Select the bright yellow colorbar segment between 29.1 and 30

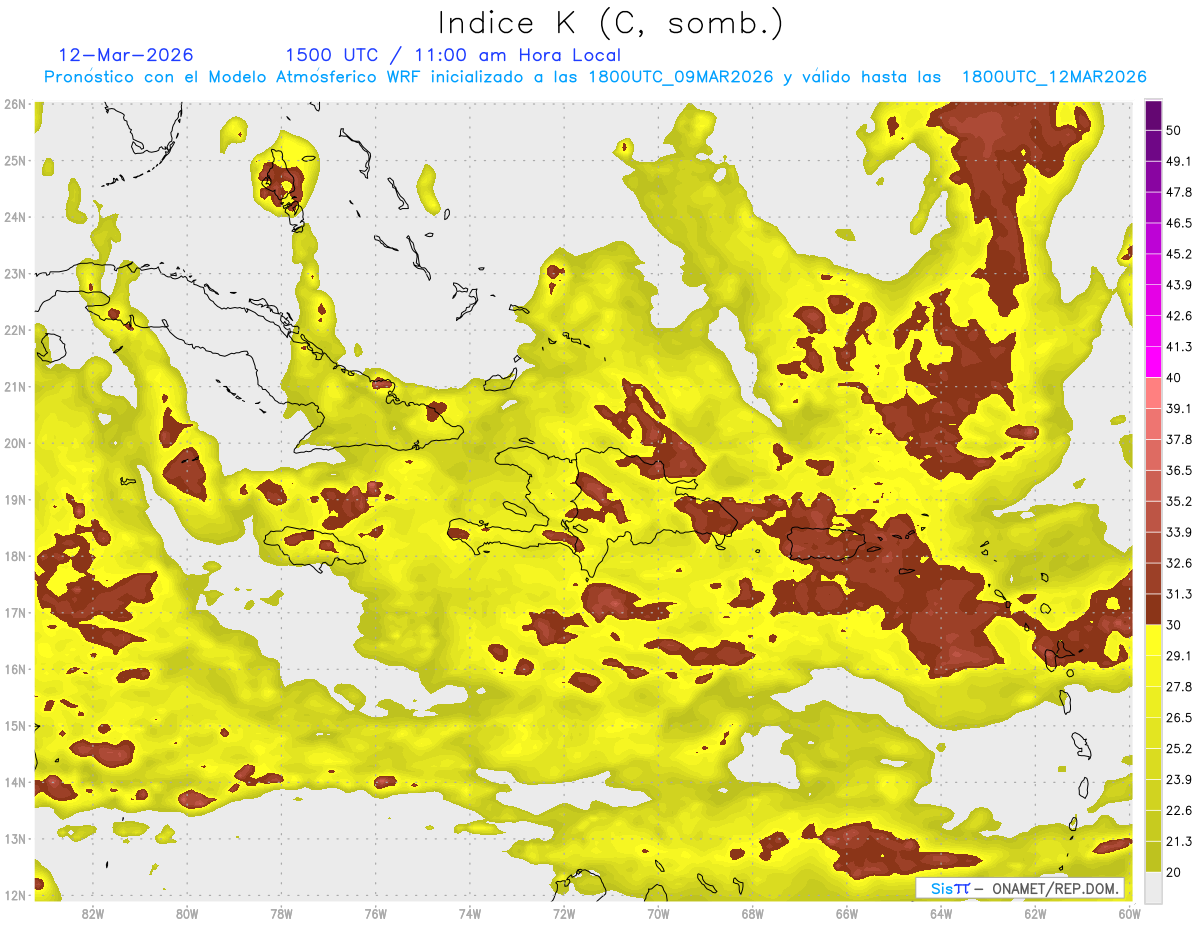1153,640
